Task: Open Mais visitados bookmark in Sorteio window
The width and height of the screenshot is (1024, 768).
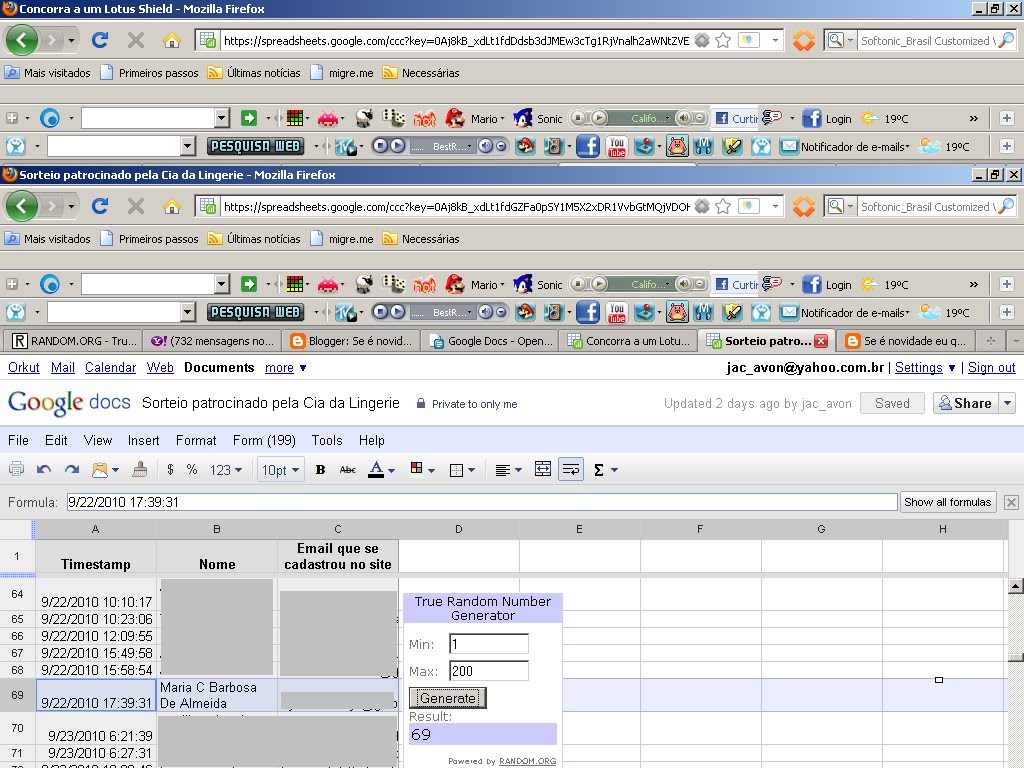Action: 48,239
